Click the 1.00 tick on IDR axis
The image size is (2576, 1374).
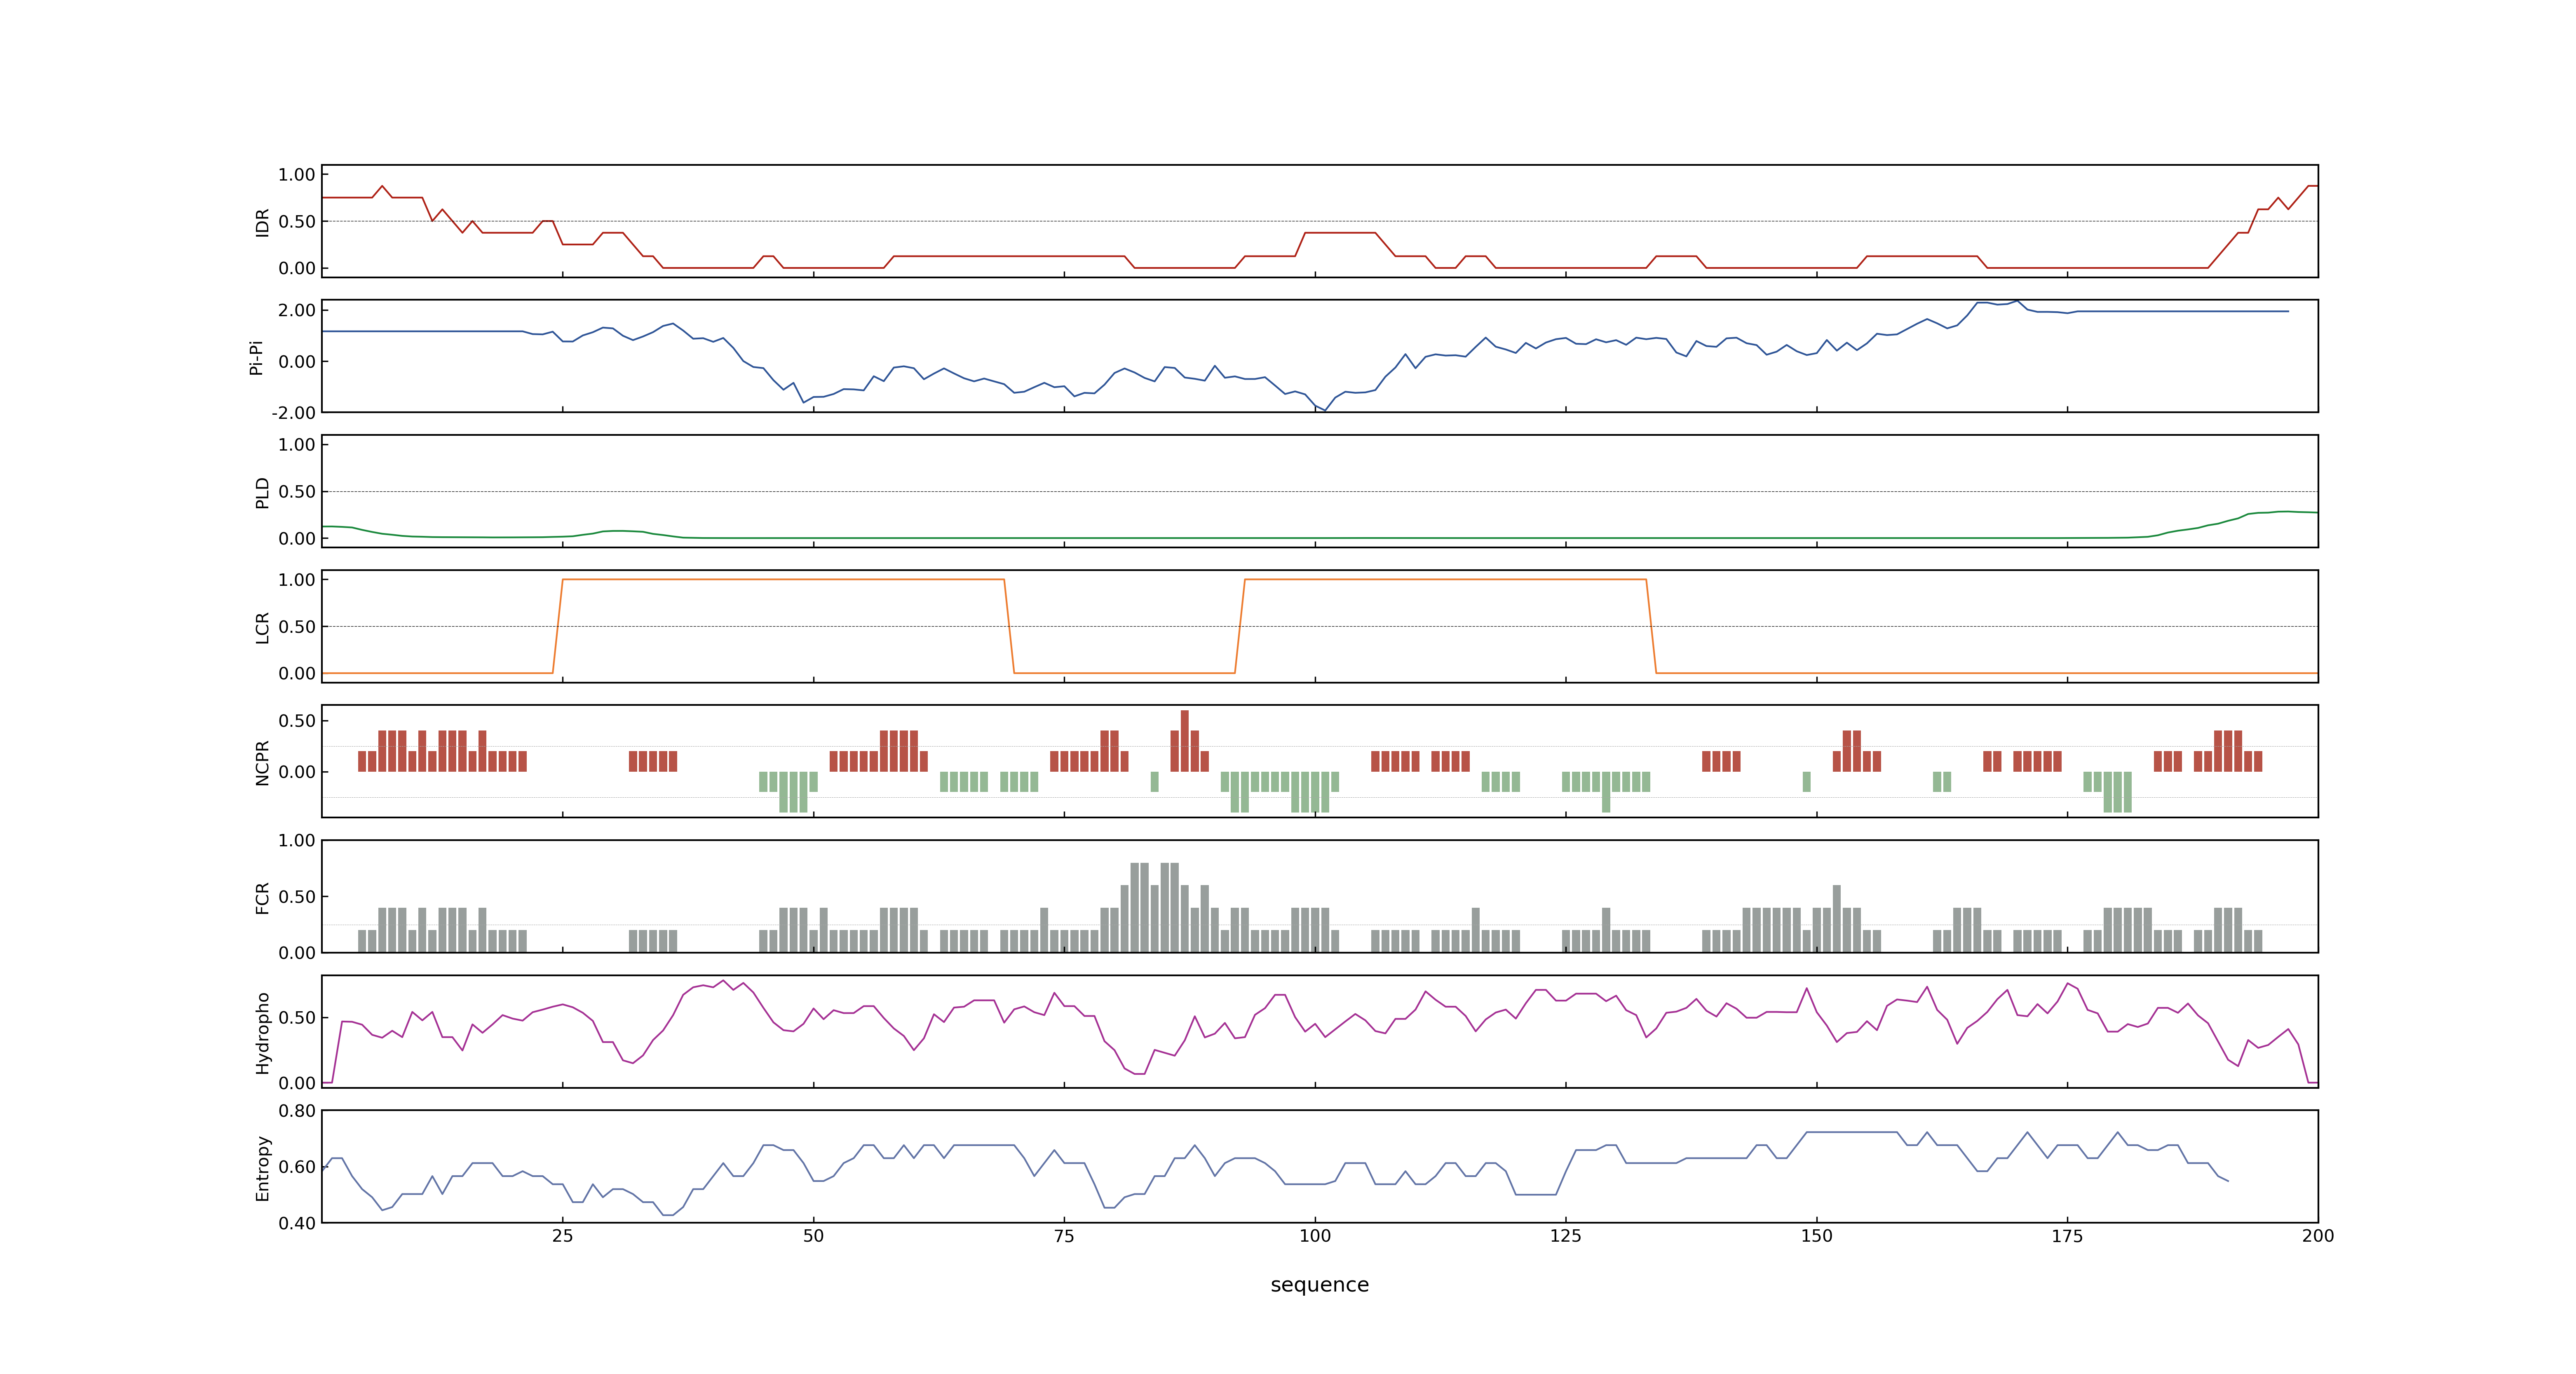297,175
